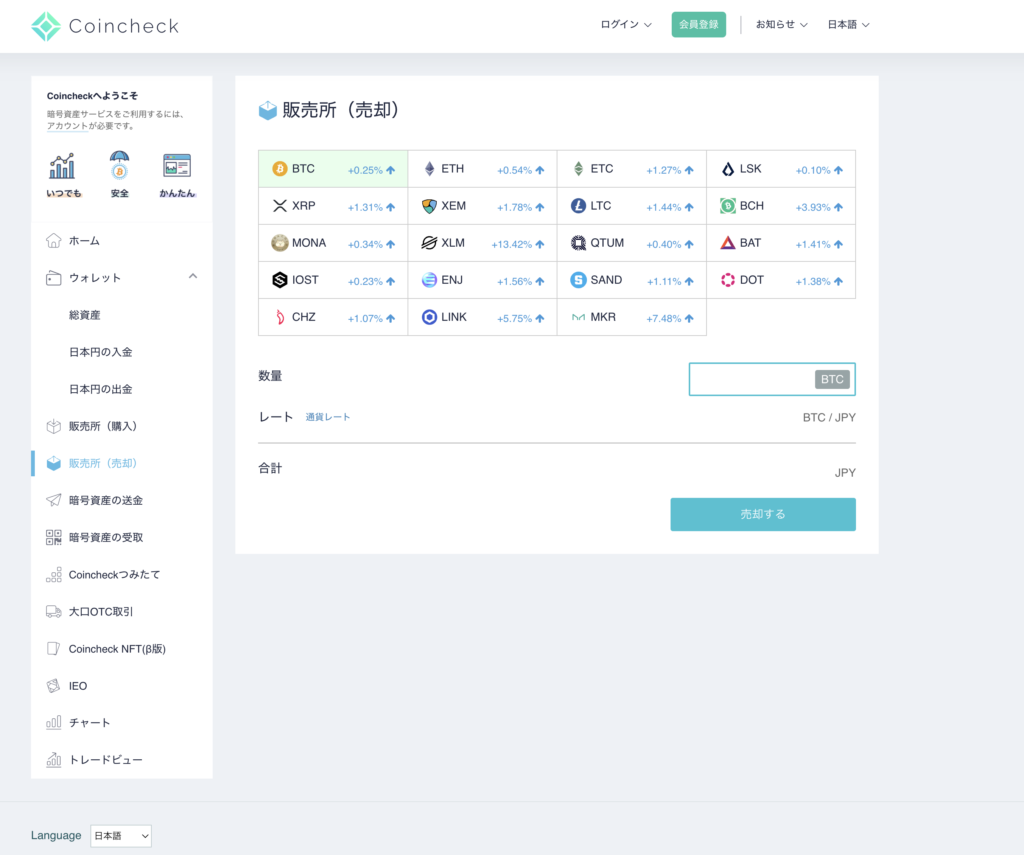Image resolution: width=1024 pixels, height=855 pixels.
Task: Open Coincheck NFT(β版) menu item
Action: click(x=117, y=649)
